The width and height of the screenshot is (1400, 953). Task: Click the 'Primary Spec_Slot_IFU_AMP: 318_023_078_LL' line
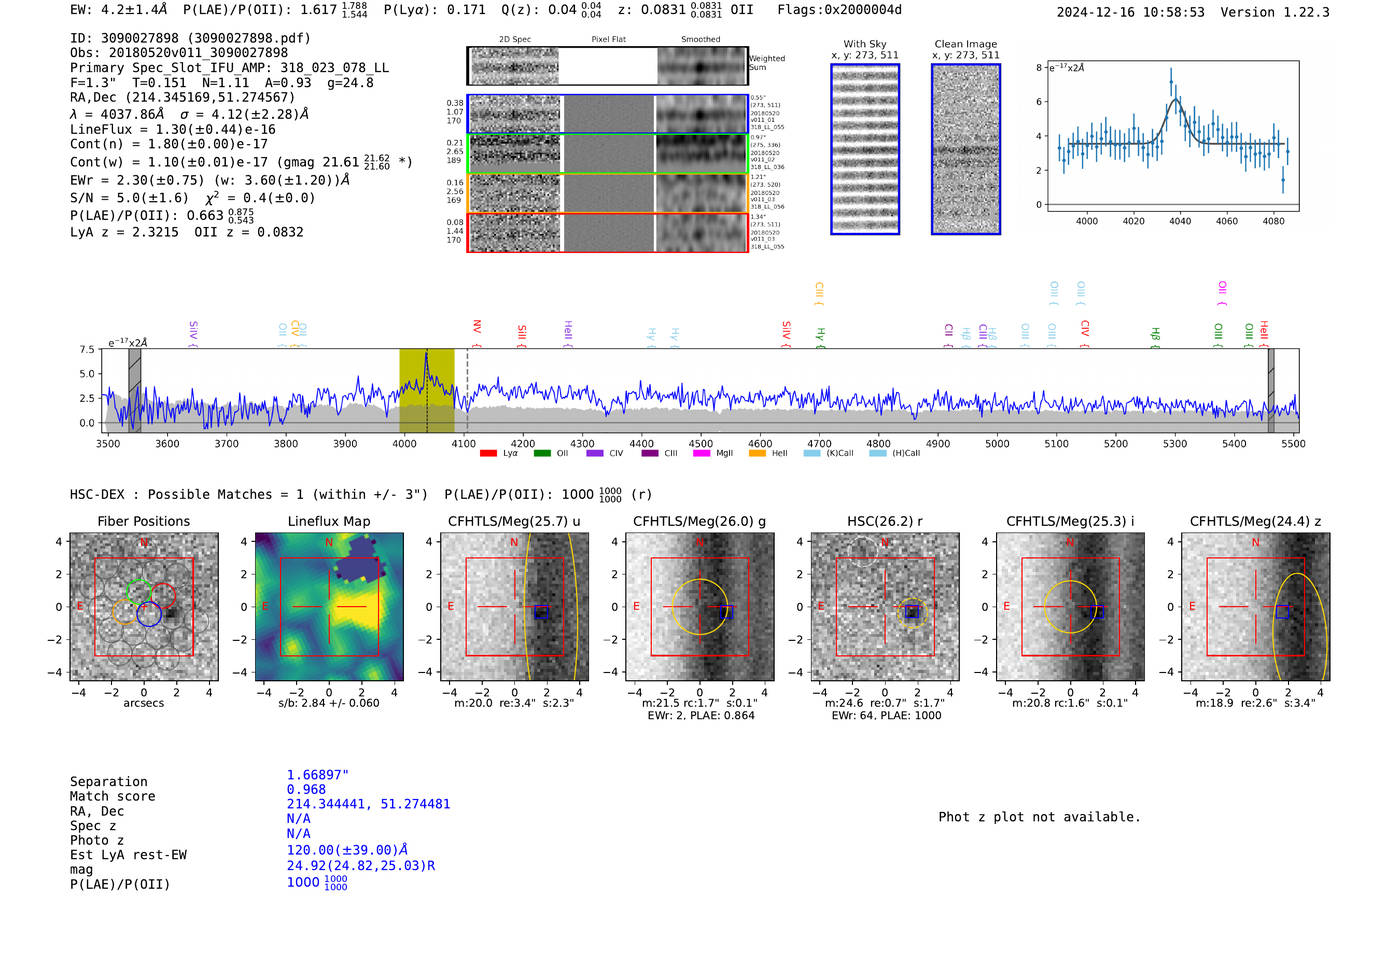coord(229,68)
